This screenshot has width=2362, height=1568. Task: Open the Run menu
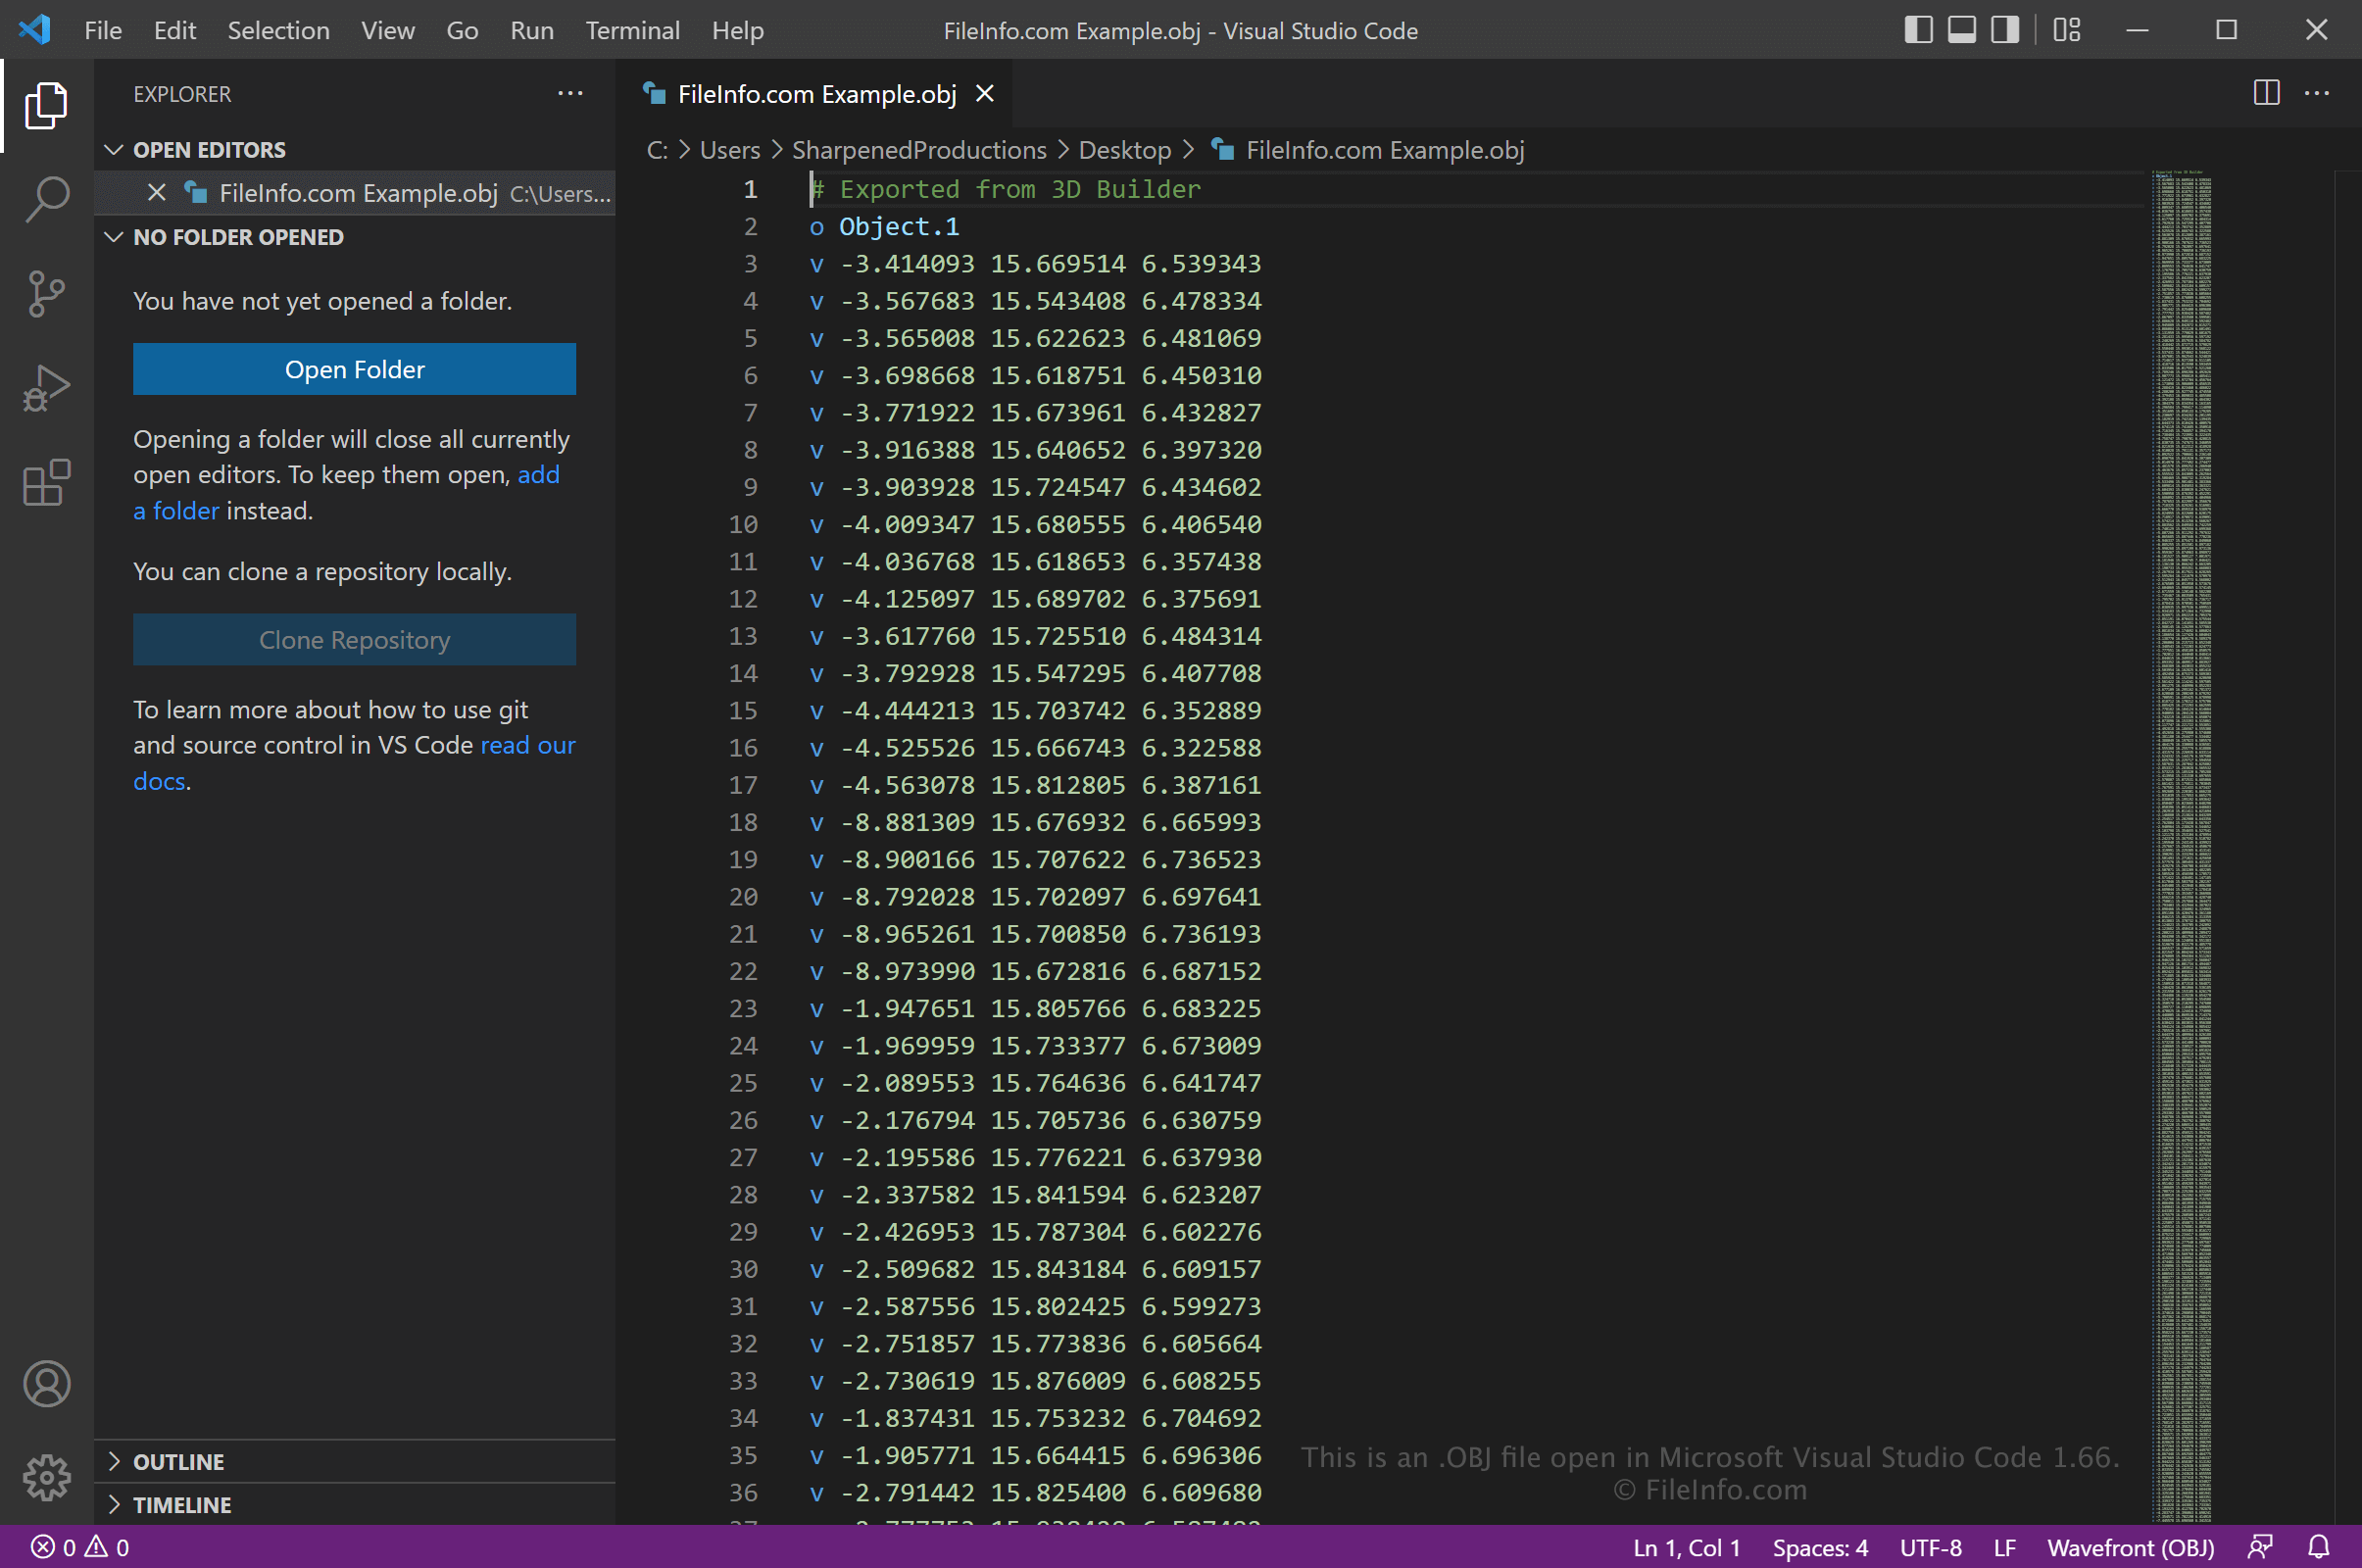pos(532,31)
